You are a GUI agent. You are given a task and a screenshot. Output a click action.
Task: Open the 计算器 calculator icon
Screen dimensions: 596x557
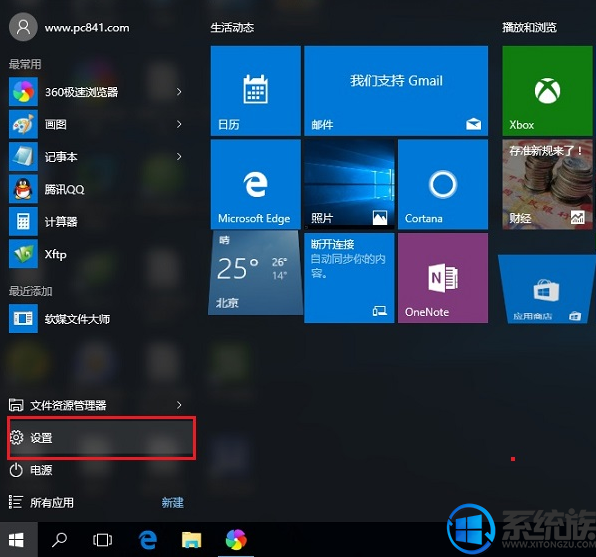[23, 221]
